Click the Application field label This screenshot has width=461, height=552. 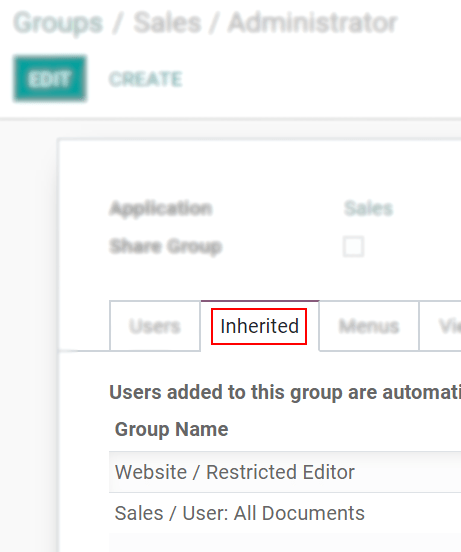click(161, 208)
